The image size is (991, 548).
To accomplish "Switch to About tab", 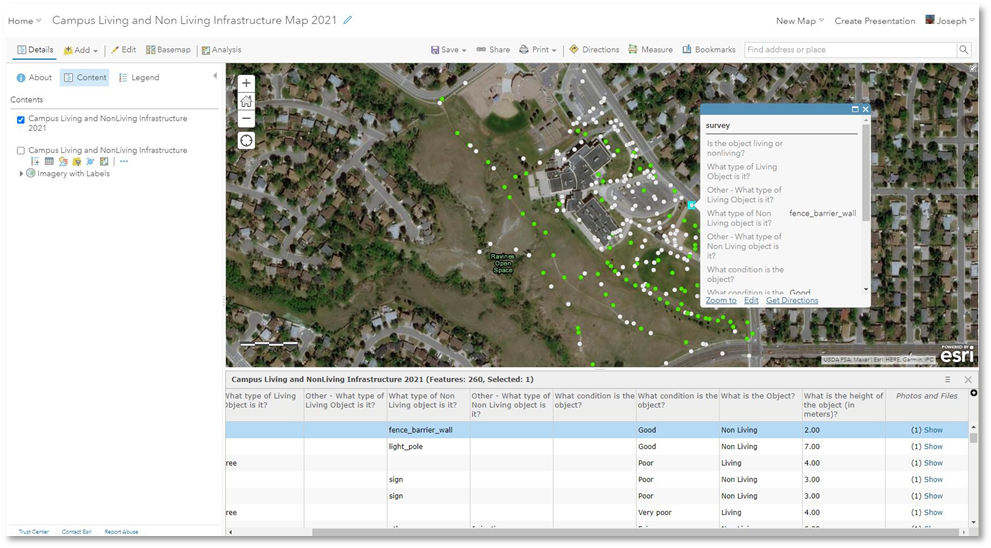I will tap(34, 77).
